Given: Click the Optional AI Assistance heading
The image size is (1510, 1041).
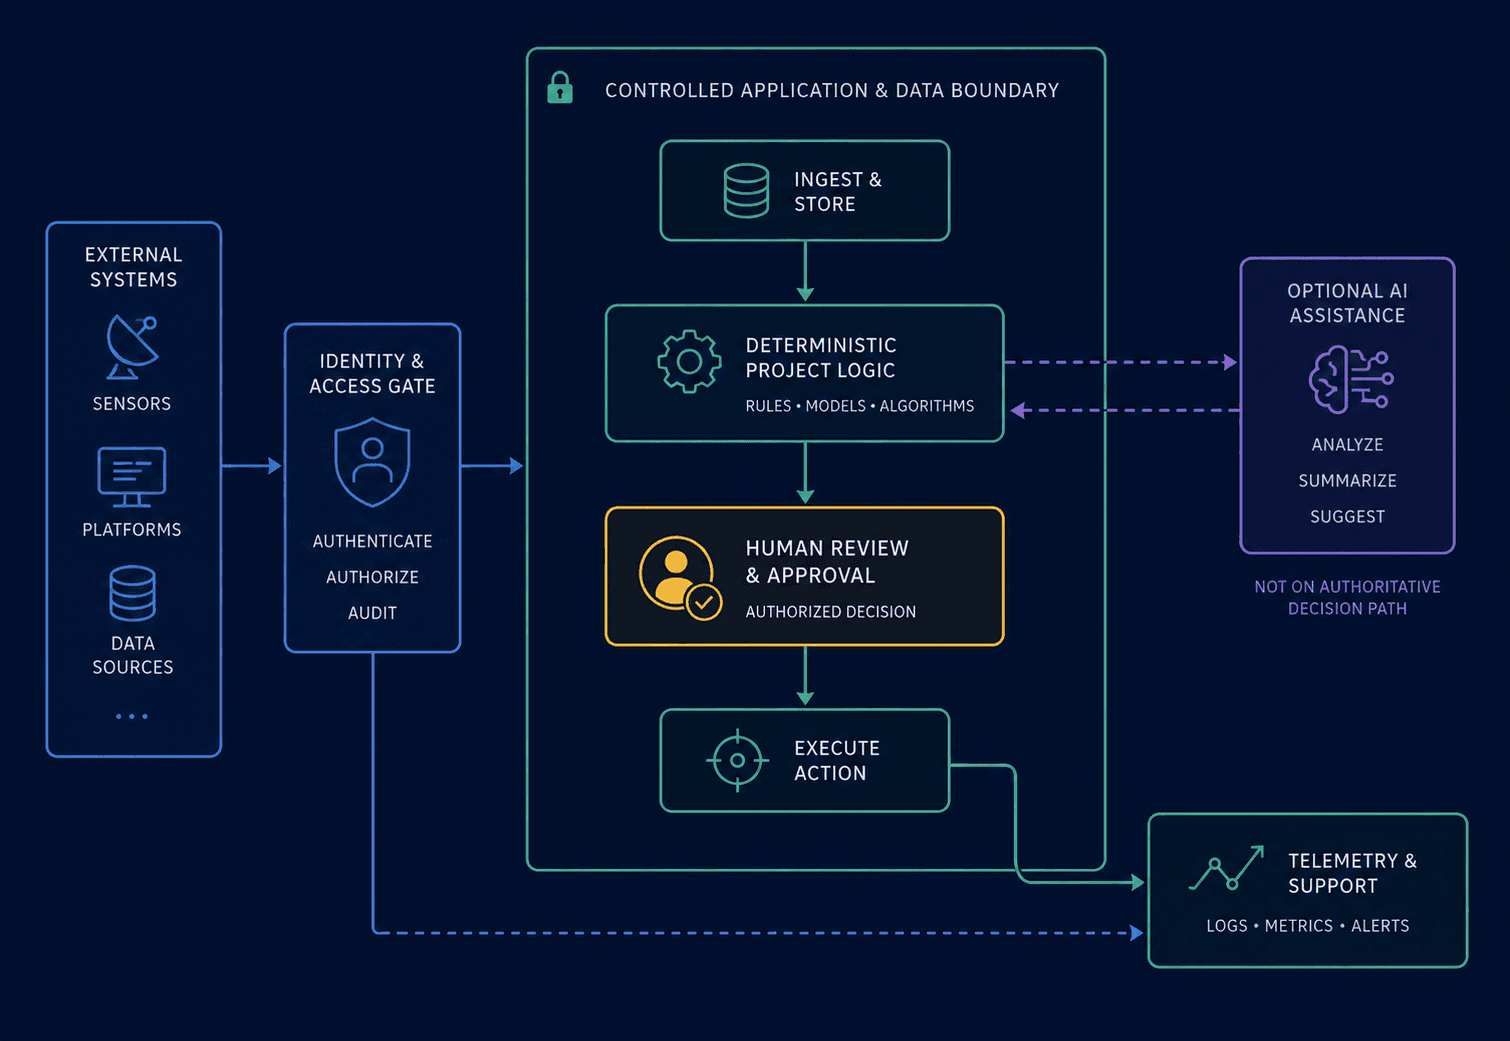Looking at the screenshot, I should [1347, 303].
